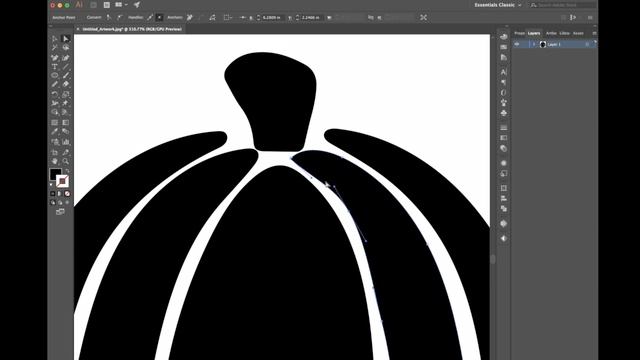The width and height of the screenshot is (640, 360).
Task: Select the Lasso tool
Action: click(x=66, y=48)
